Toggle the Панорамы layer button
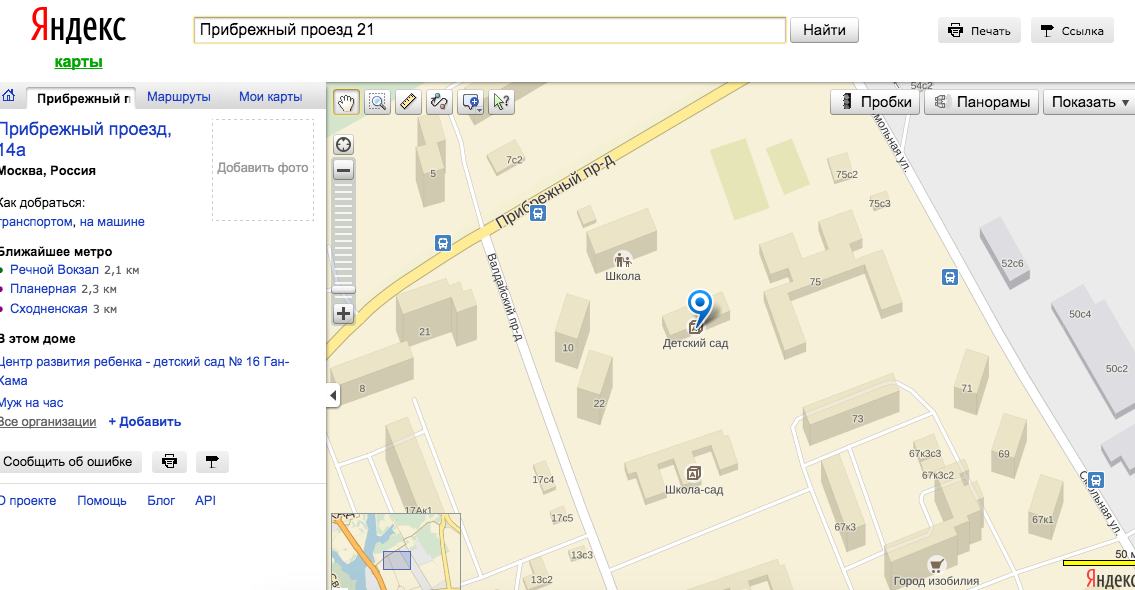Viewport: 1135px width, 590px height. [982, 102]
